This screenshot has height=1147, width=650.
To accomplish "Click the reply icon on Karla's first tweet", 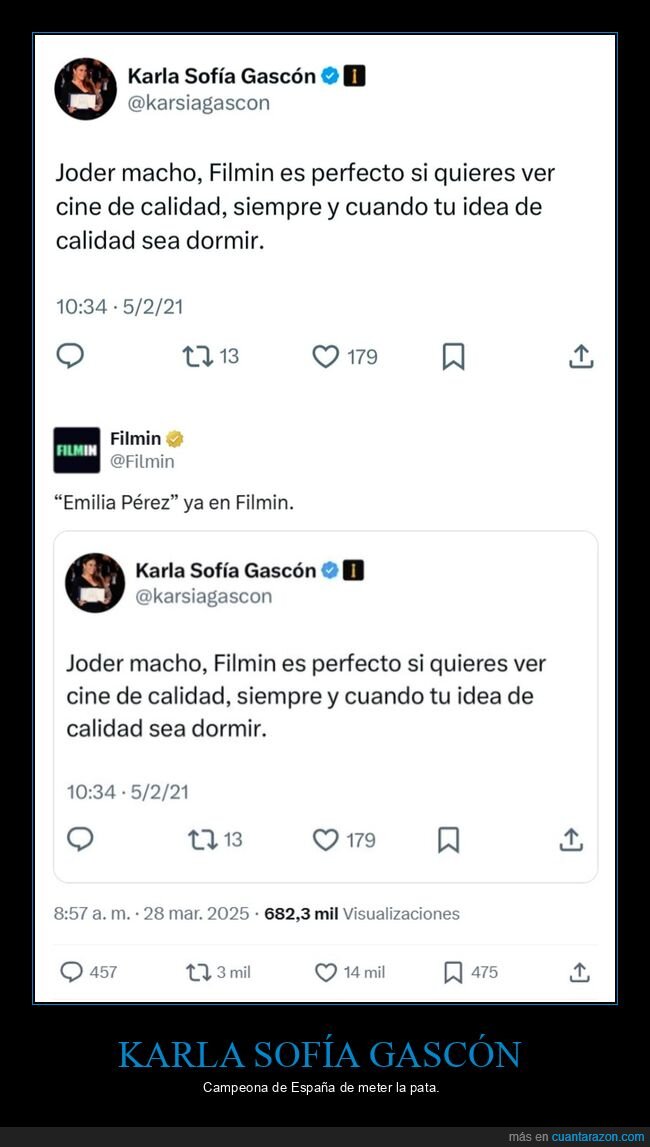I will tap(70, 356).
